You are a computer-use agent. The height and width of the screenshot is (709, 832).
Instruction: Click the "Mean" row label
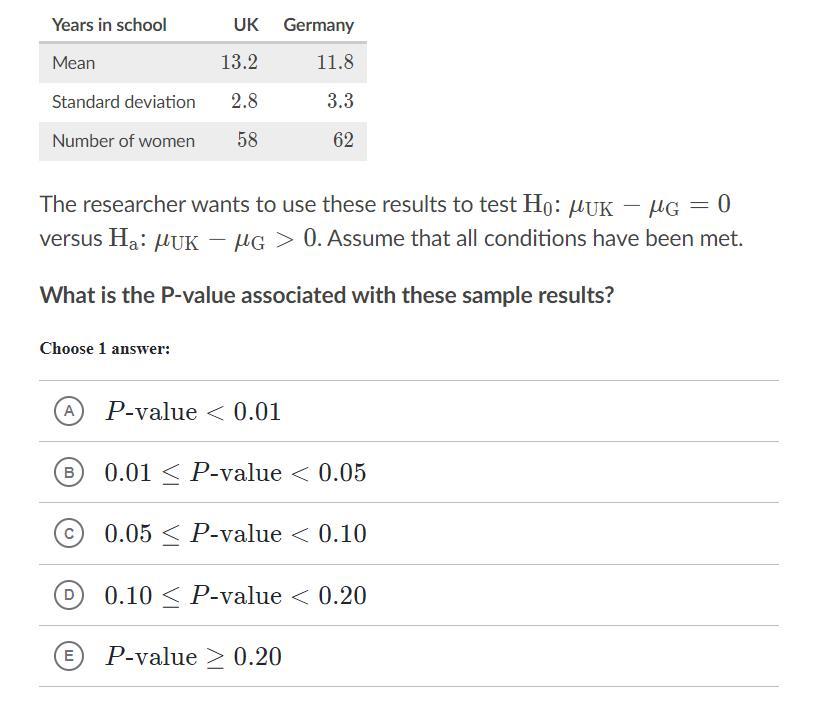pos(74,63)
